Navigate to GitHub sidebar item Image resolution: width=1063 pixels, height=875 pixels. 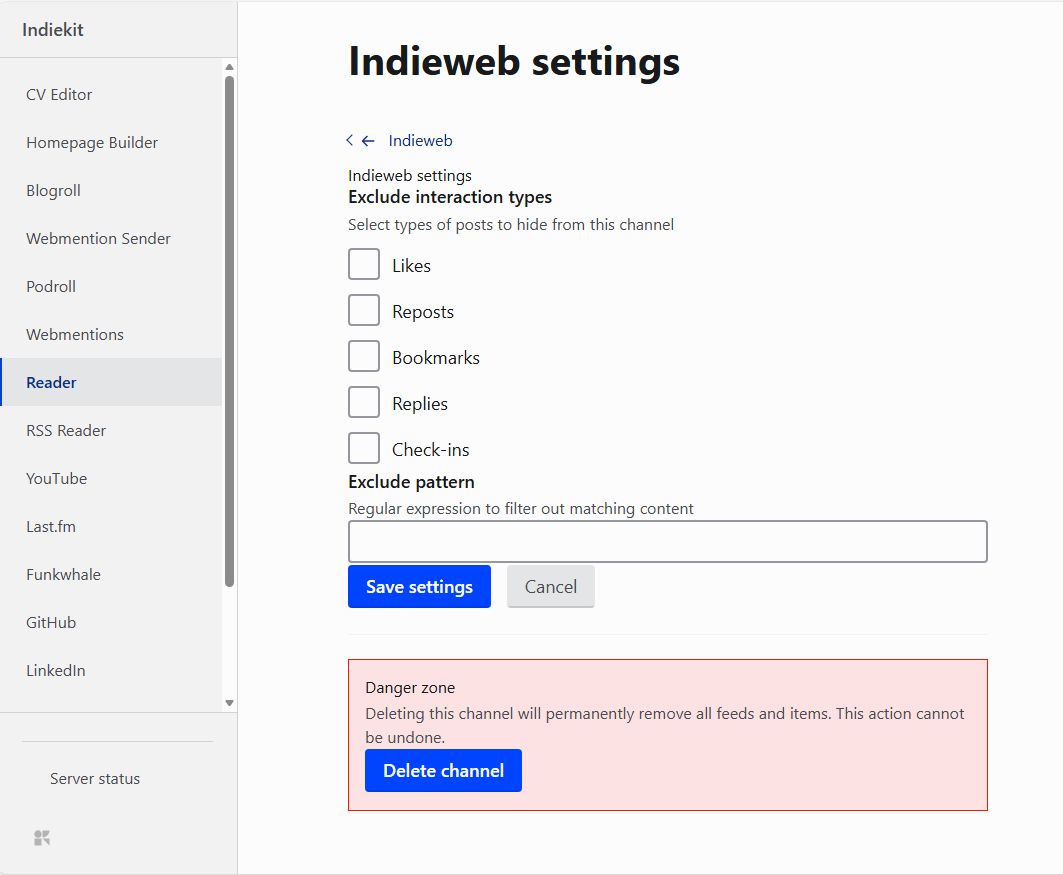(51, 623)
